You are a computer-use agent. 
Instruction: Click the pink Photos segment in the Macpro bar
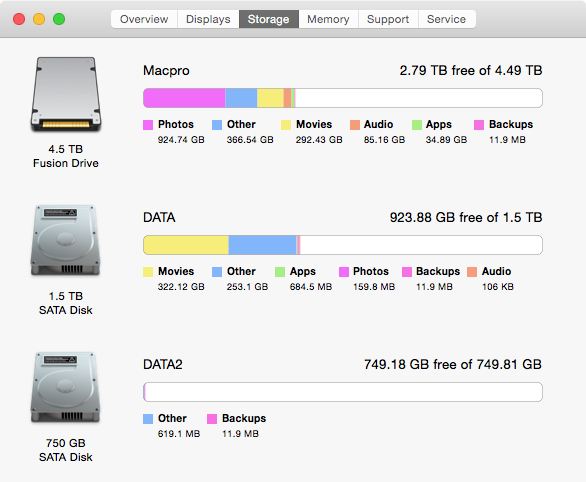pos(185,98)
